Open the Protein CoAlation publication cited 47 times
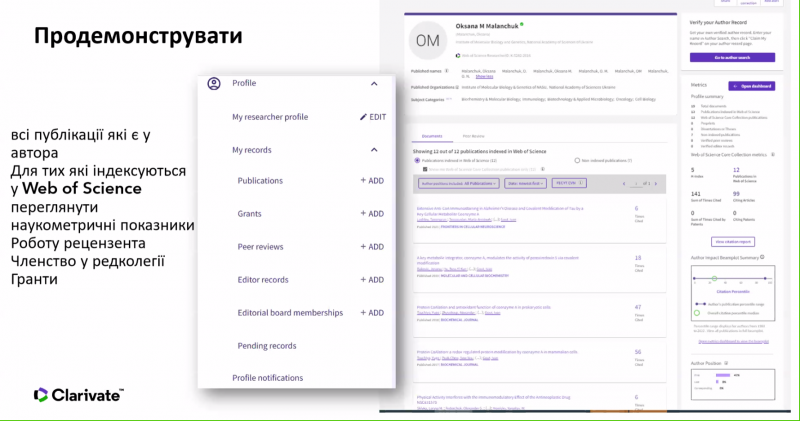The height and width of the screenshot is (421, 800). coord(484,308)
